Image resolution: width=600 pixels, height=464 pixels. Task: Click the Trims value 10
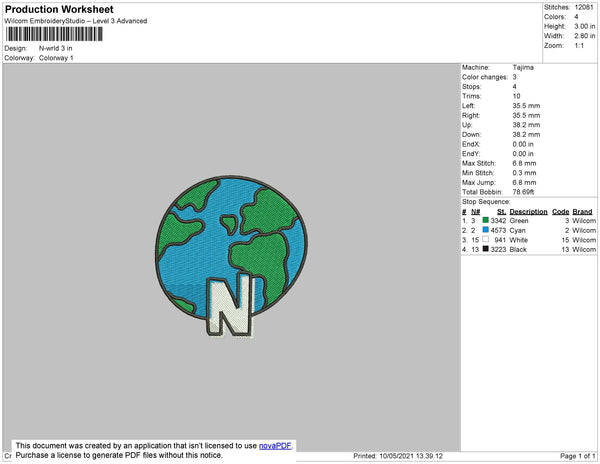click(x=517, y=96)
